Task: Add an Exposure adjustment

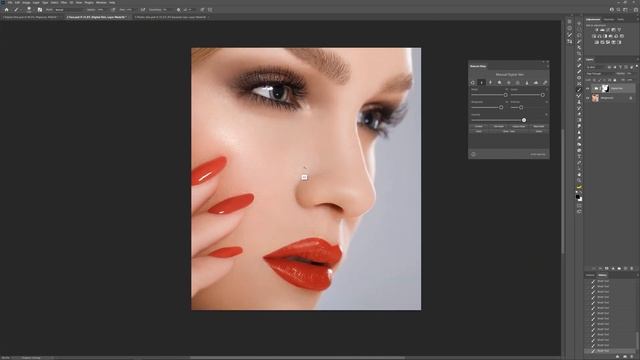Action: (613, 30)
